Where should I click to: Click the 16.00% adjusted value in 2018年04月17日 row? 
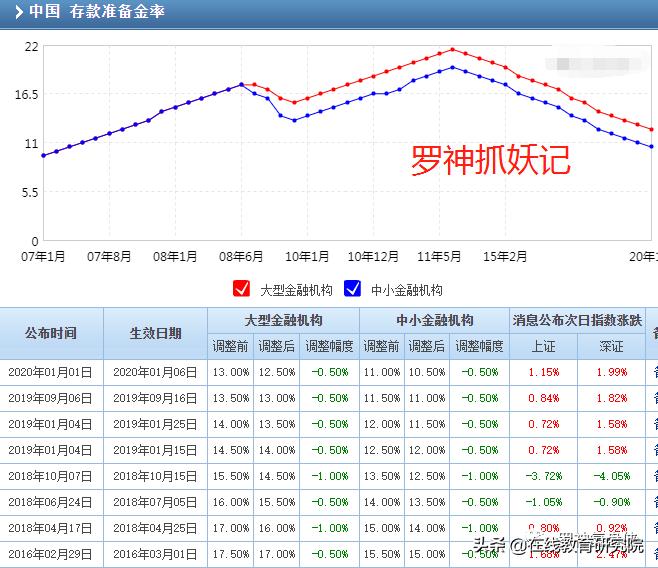point(277,528)
